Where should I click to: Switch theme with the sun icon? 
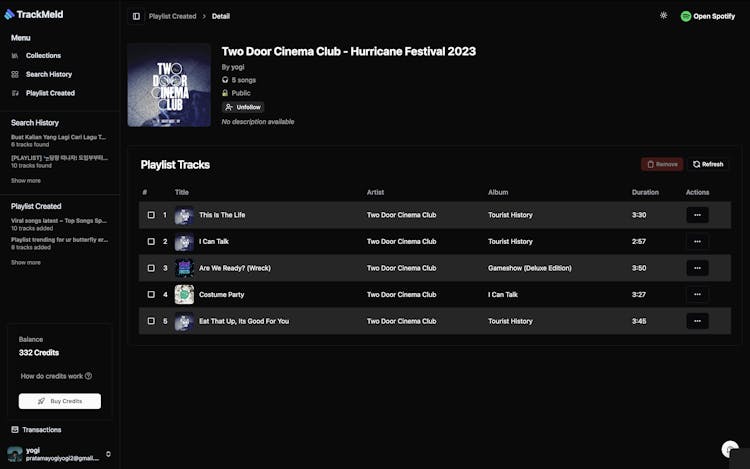coord(663,15)
